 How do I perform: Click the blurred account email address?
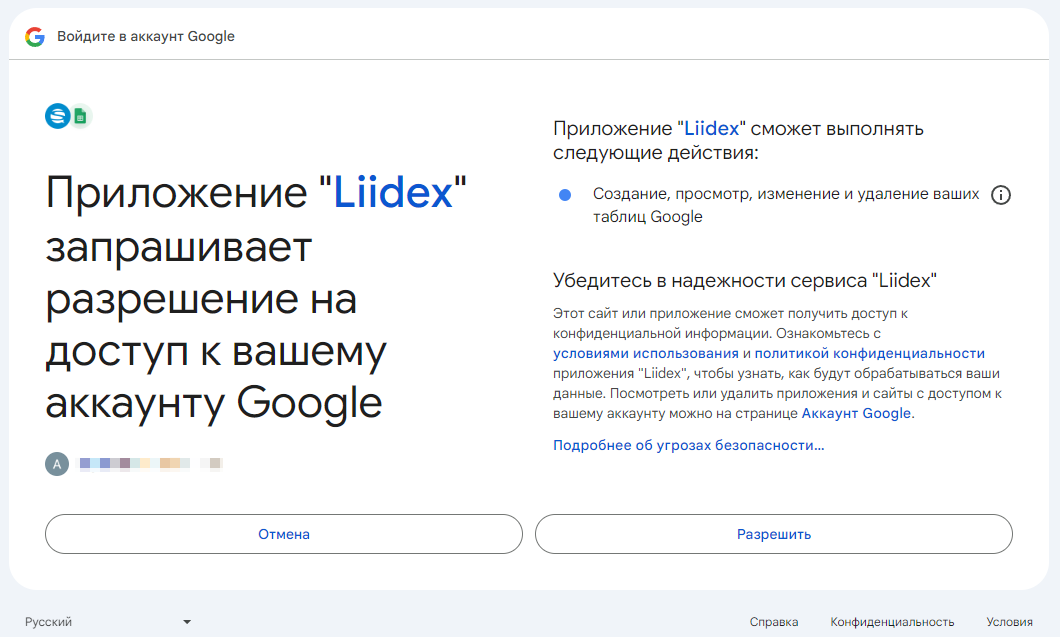tap(150, 464)
